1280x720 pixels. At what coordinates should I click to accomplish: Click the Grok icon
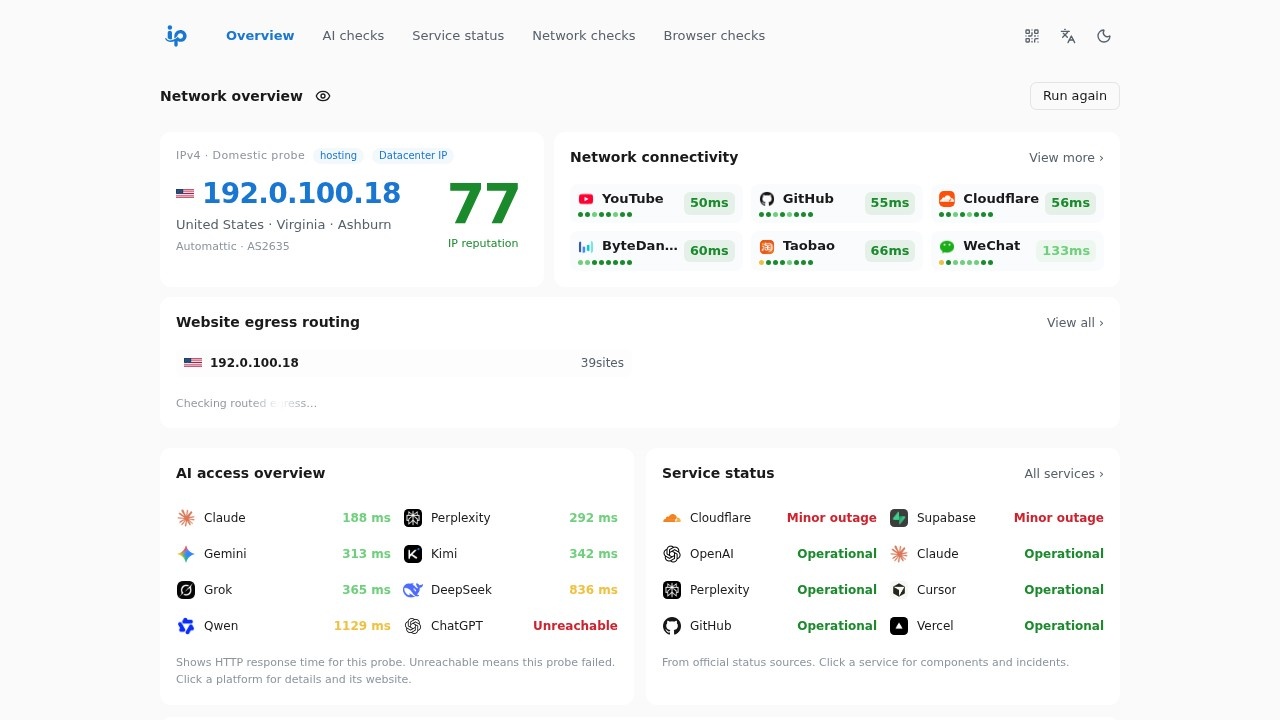(186, 590)
